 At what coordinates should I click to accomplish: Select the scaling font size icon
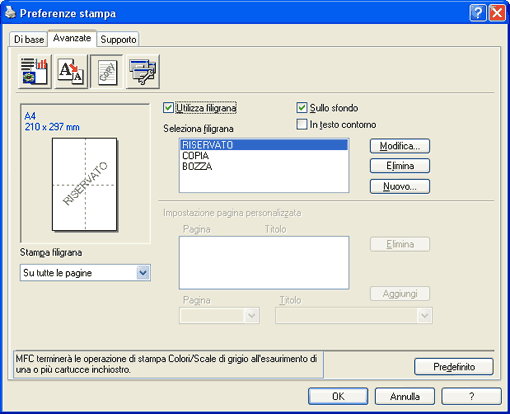(x=71, y=71)
